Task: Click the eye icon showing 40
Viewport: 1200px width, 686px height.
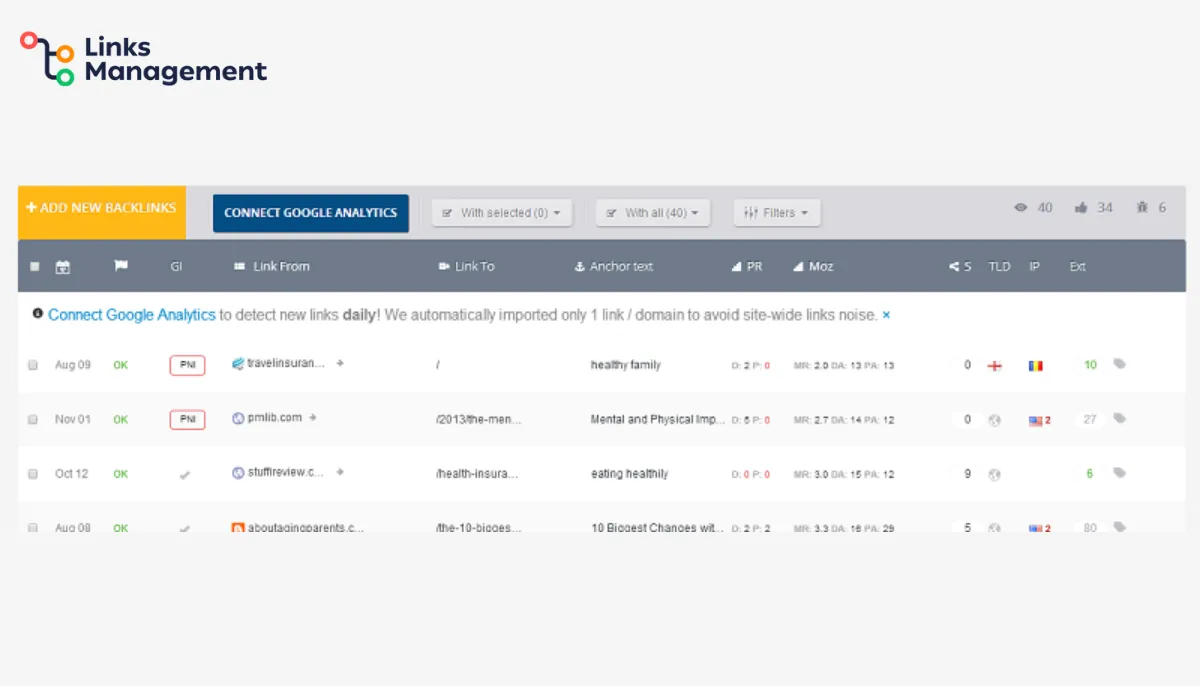Action: tap(1021, 208)
